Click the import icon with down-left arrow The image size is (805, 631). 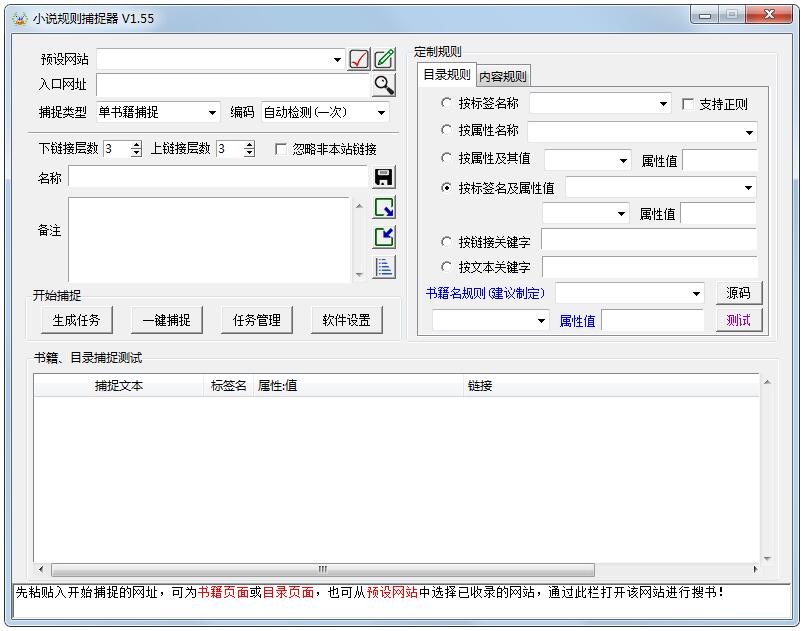[x=384, y=237]
